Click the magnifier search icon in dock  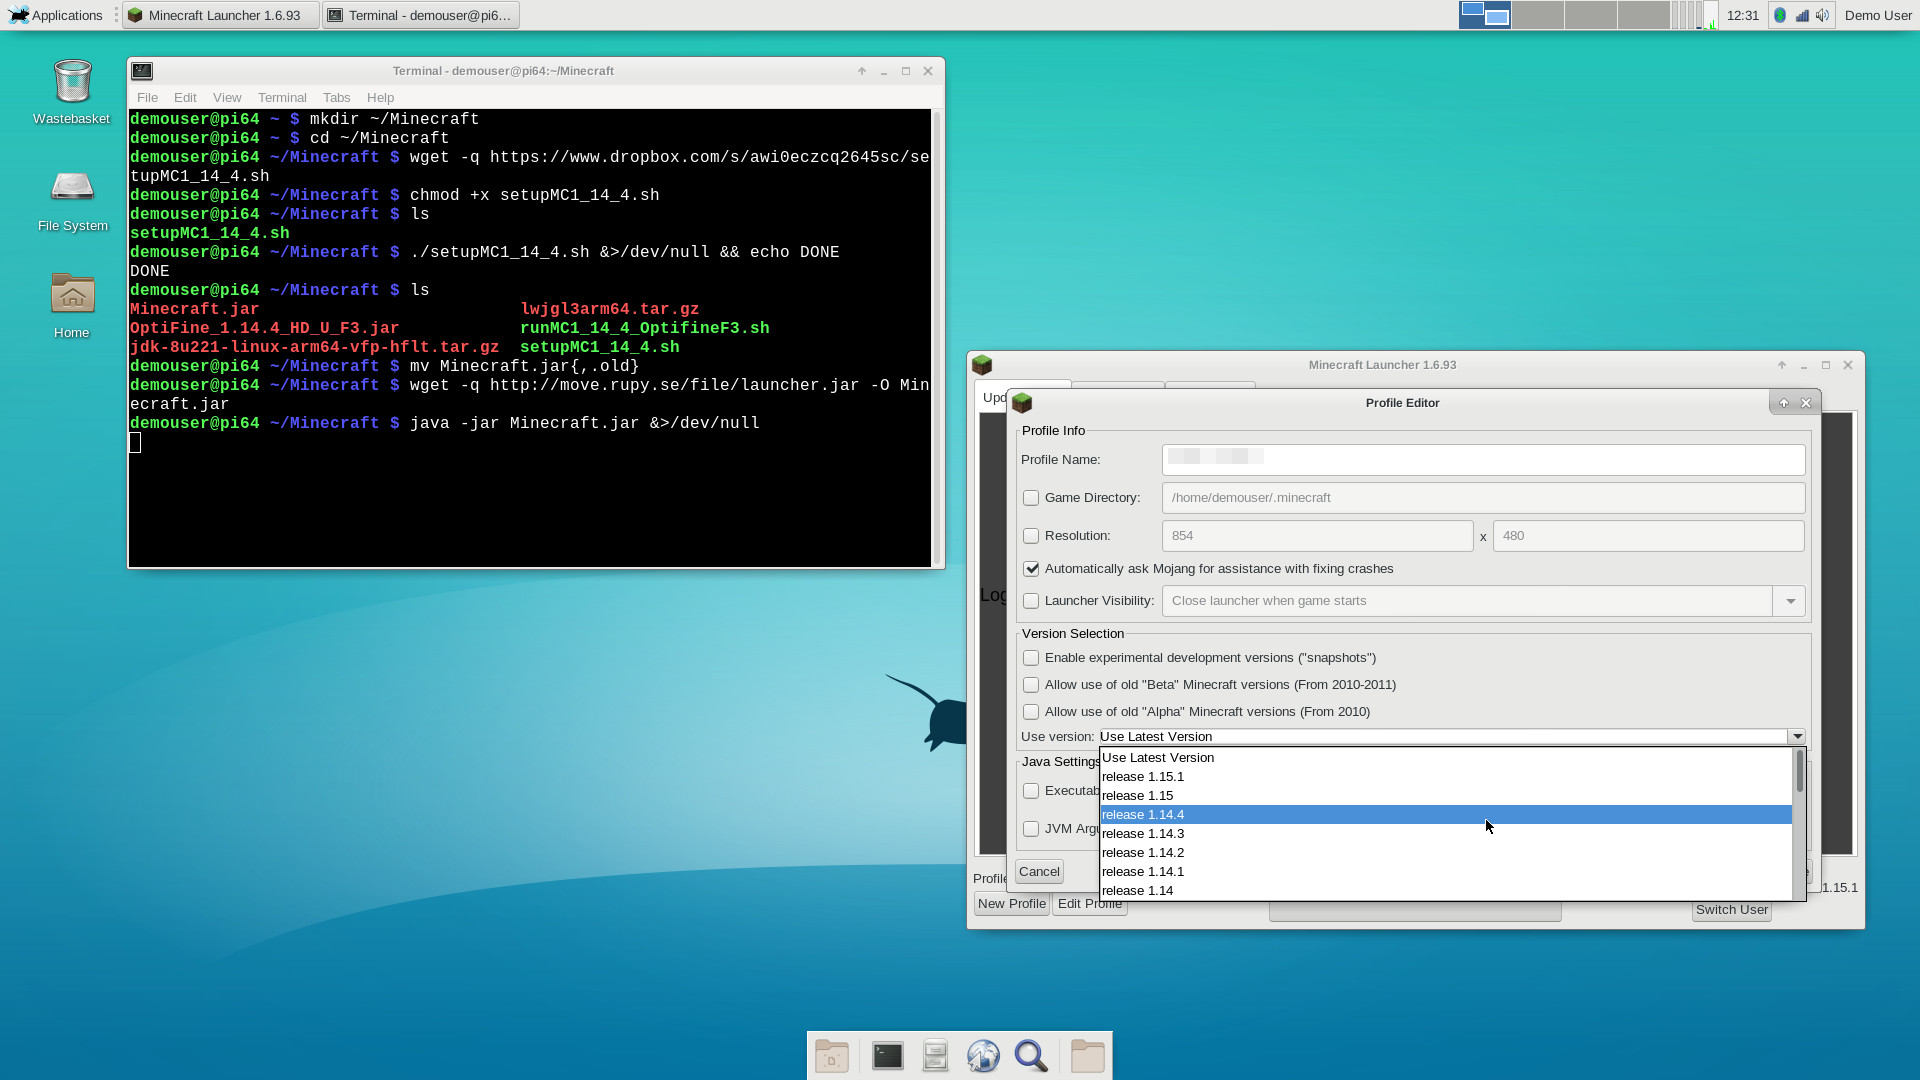point(1031,1056)
